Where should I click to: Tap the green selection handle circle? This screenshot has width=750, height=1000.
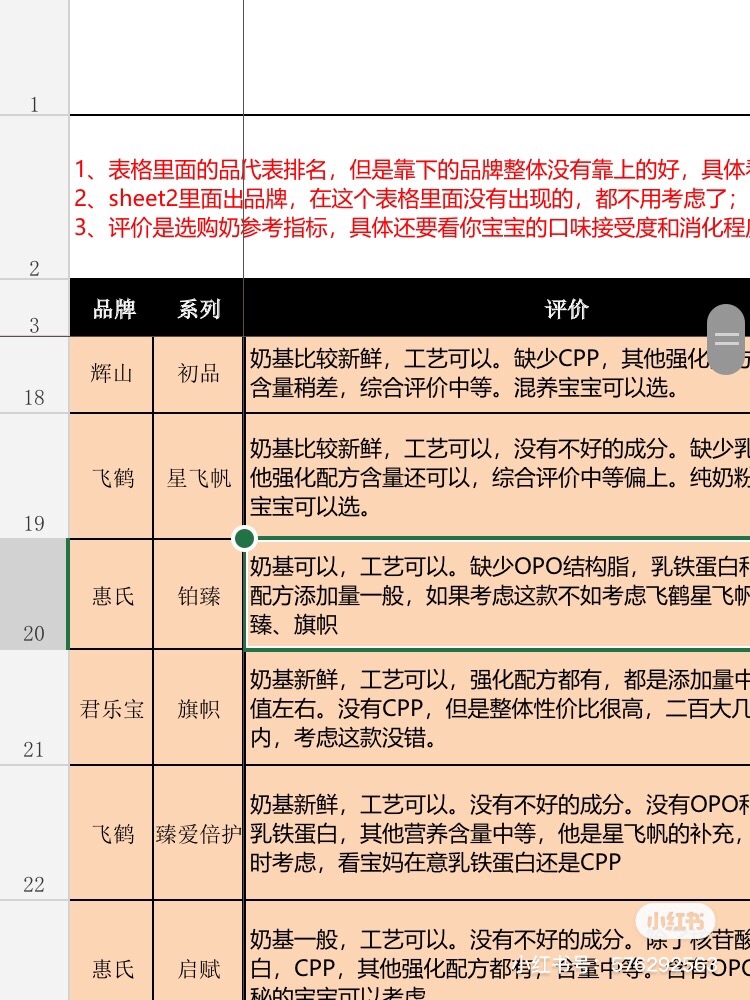(x=245, y=540)
